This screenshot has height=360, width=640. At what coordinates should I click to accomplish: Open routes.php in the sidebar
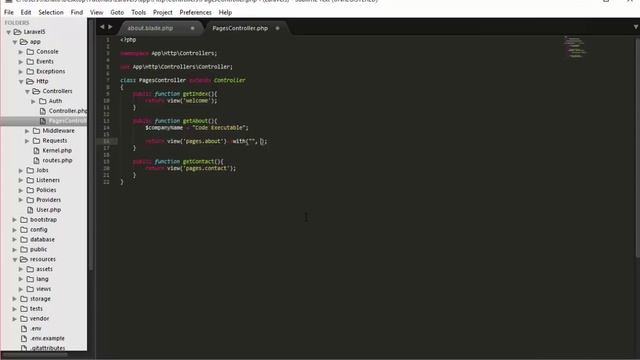click(57, 160)
